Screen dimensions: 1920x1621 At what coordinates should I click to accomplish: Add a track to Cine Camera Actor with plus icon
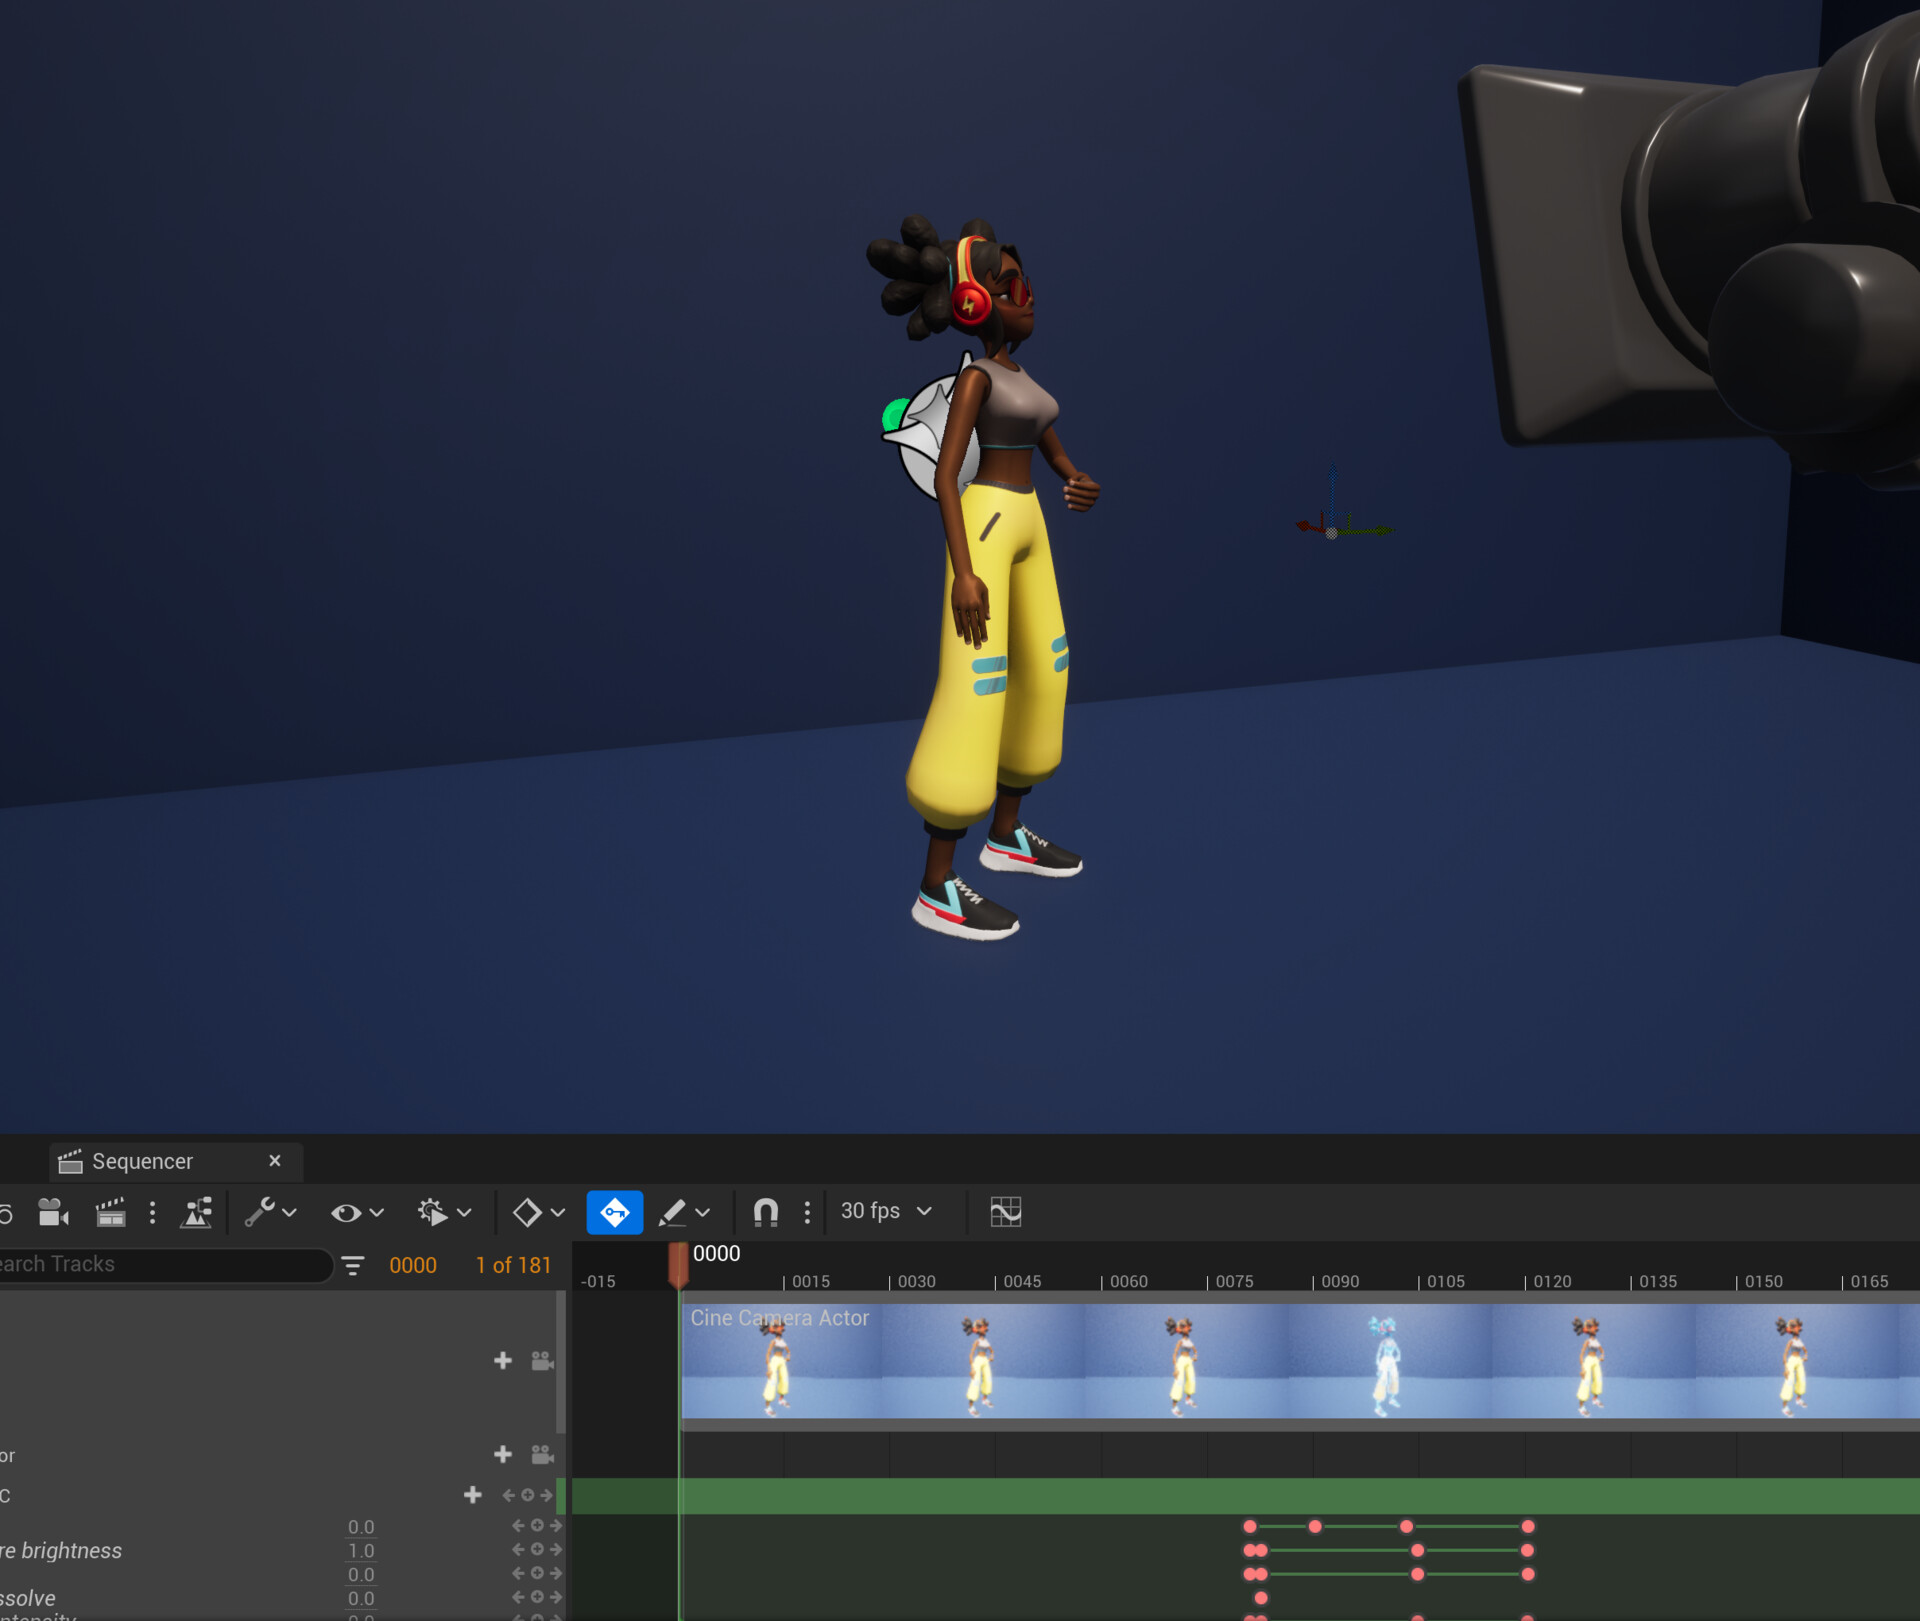click(x=503, y=1361)
